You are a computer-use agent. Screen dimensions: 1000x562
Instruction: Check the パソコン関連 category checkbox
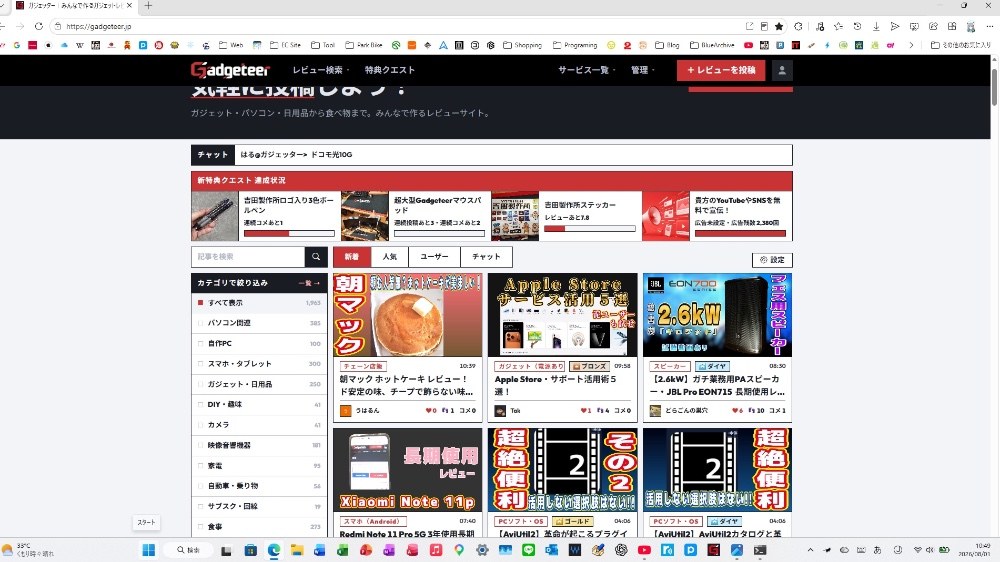tap(200, 323)
